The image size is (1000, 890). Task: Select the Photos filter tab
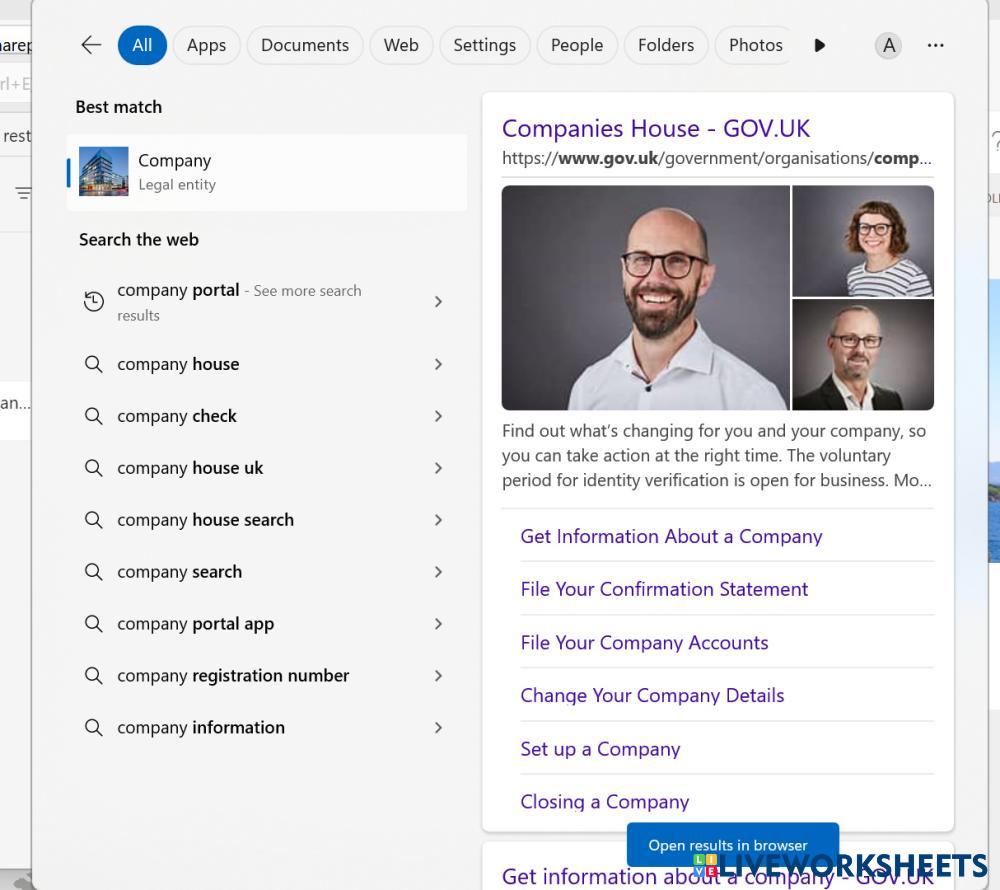[755, 45]
